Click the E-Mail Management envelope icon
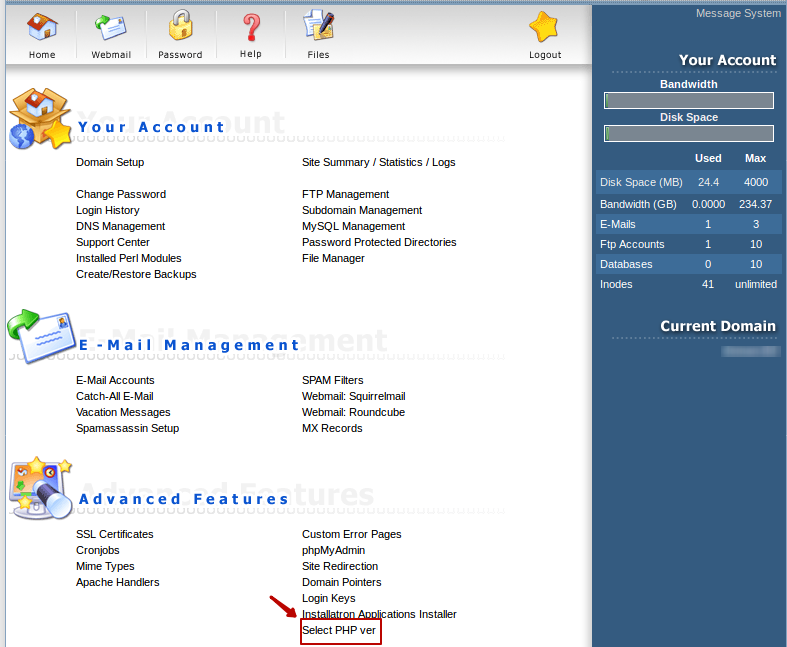The image size is (787, 647). (38, 336)
